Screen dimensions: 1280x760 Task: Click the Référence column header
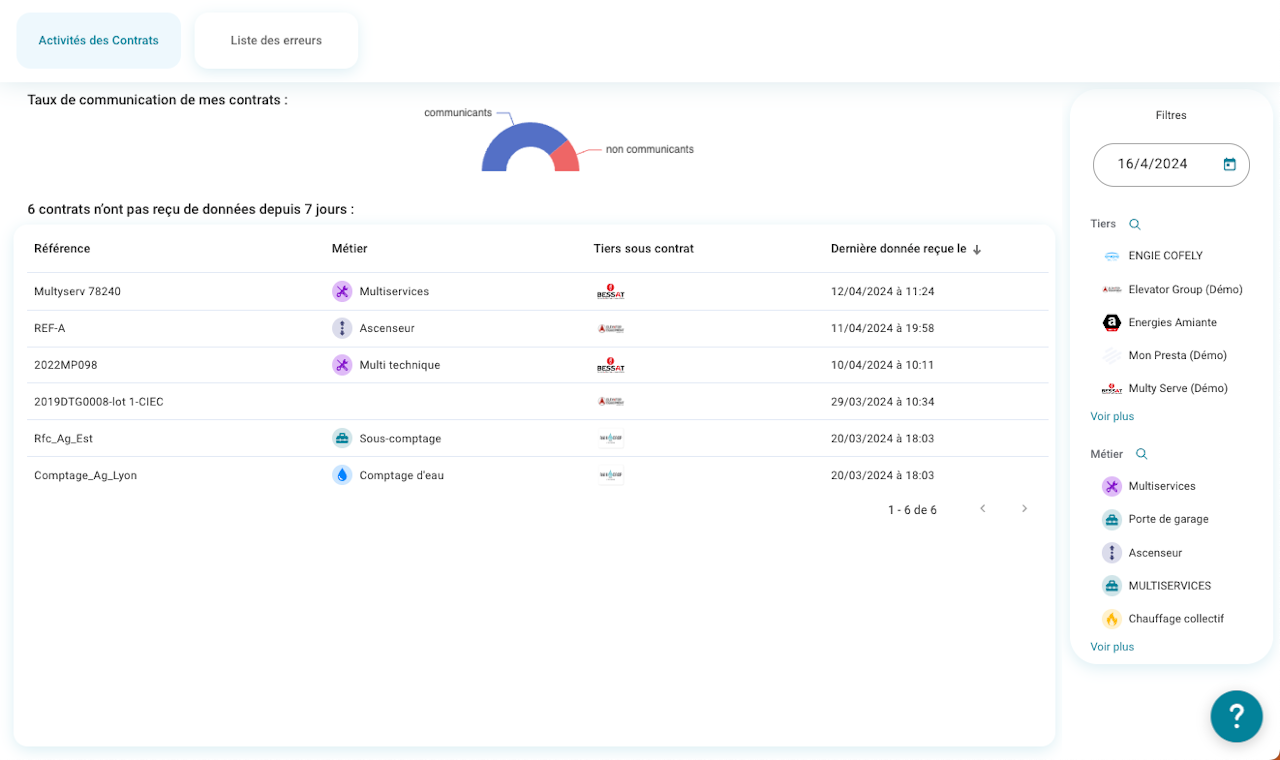point(62,248)
